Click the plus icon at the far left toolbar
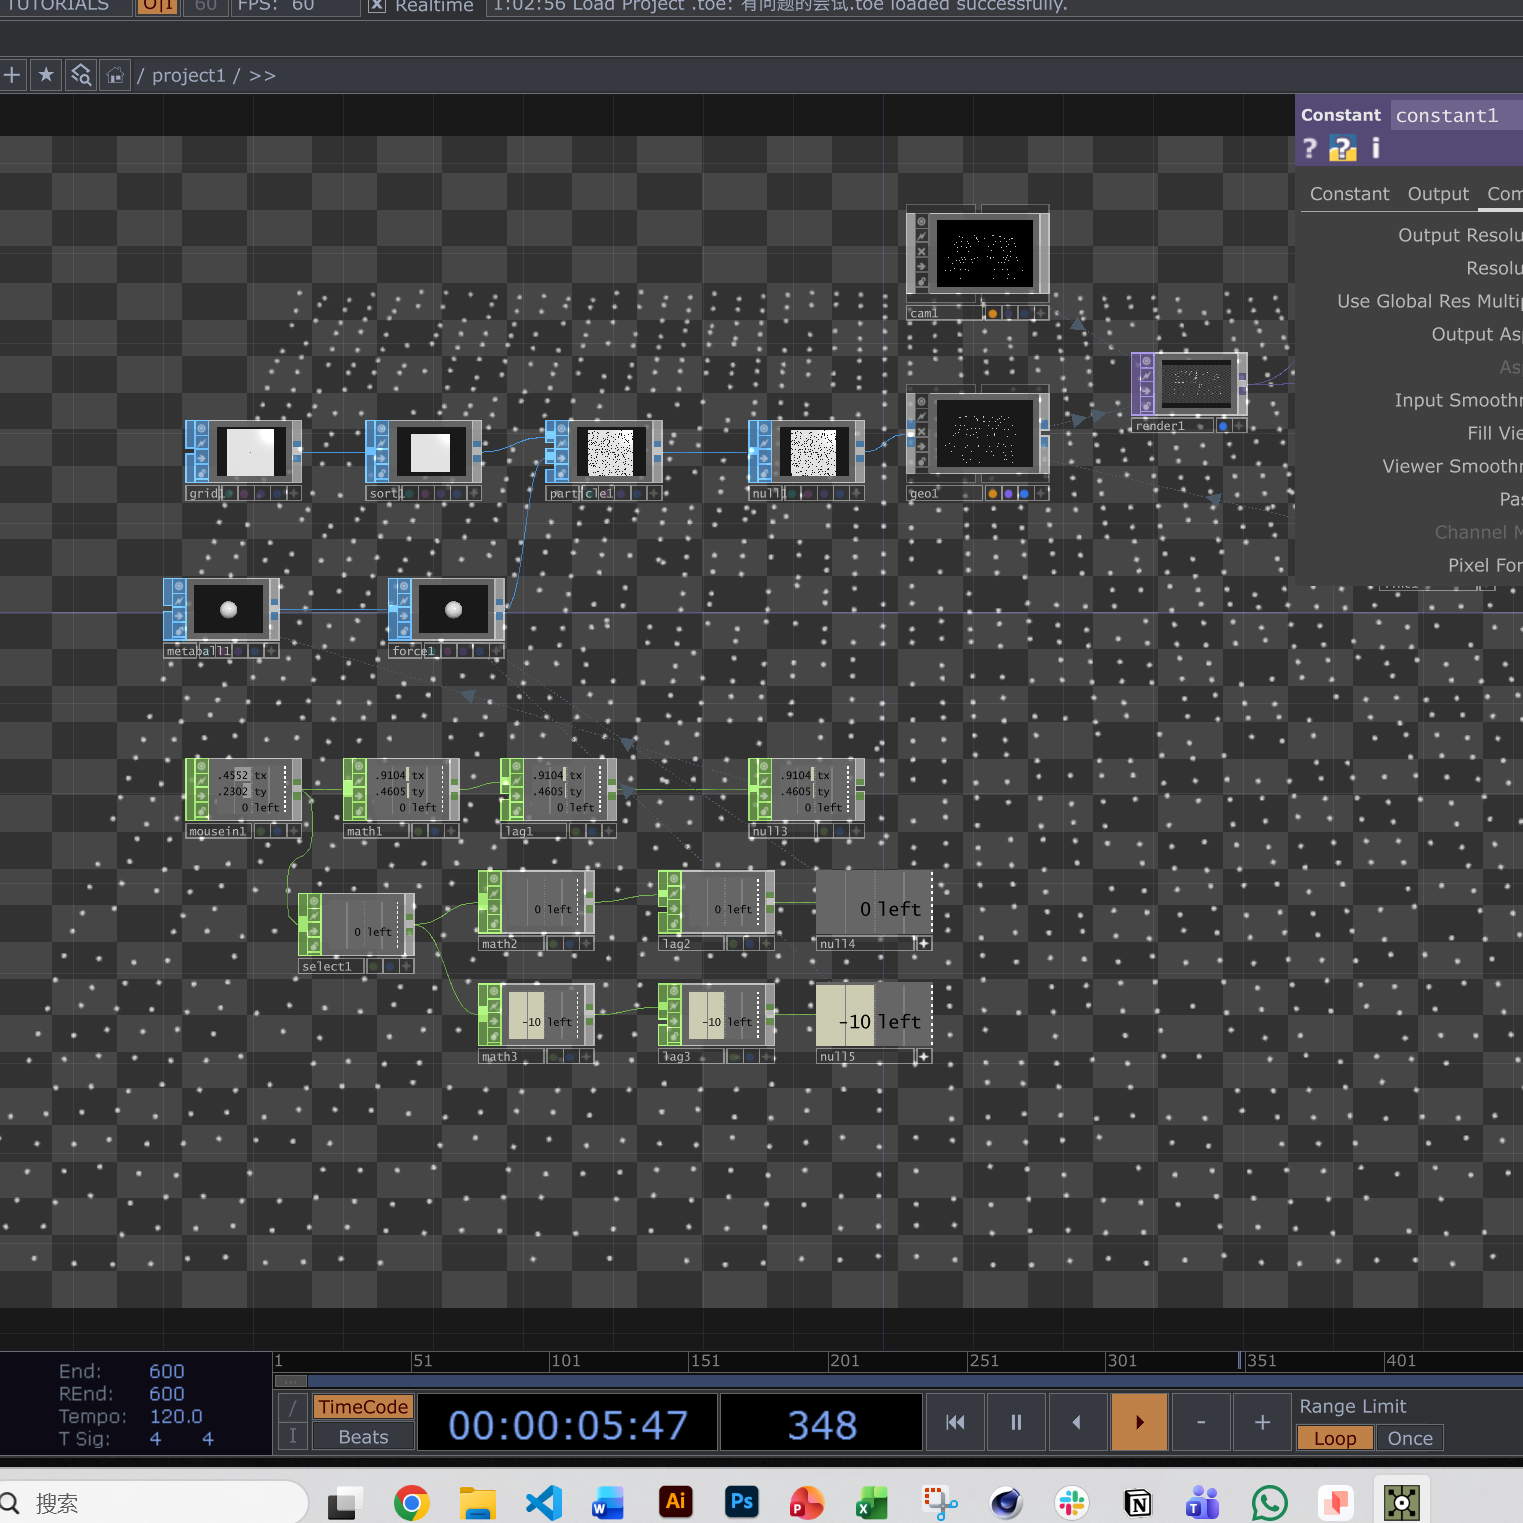The height and width of the screenshot is (1523, 1523). [x=13, y=74]
